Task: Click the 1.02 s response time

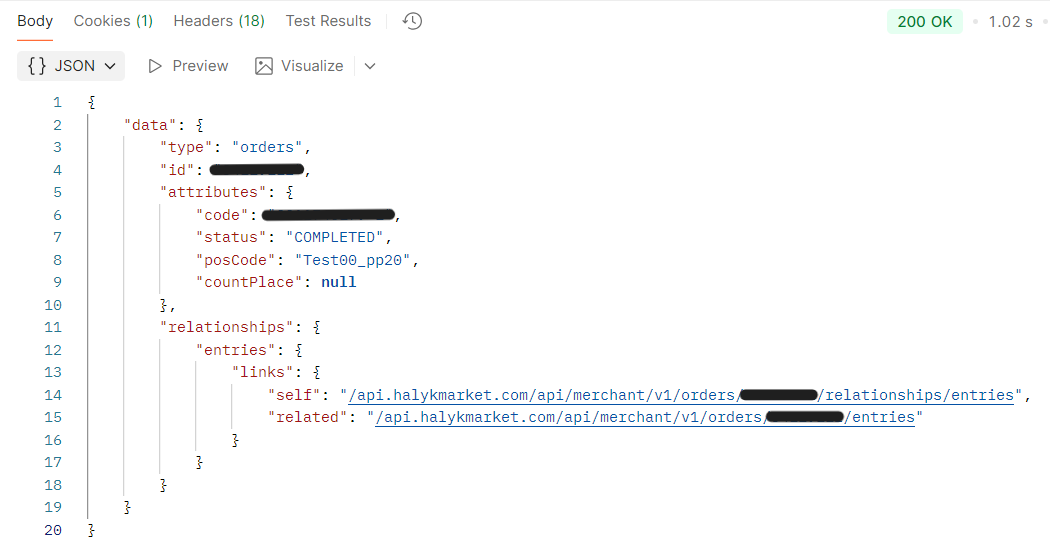Action: click(1010, 22)
